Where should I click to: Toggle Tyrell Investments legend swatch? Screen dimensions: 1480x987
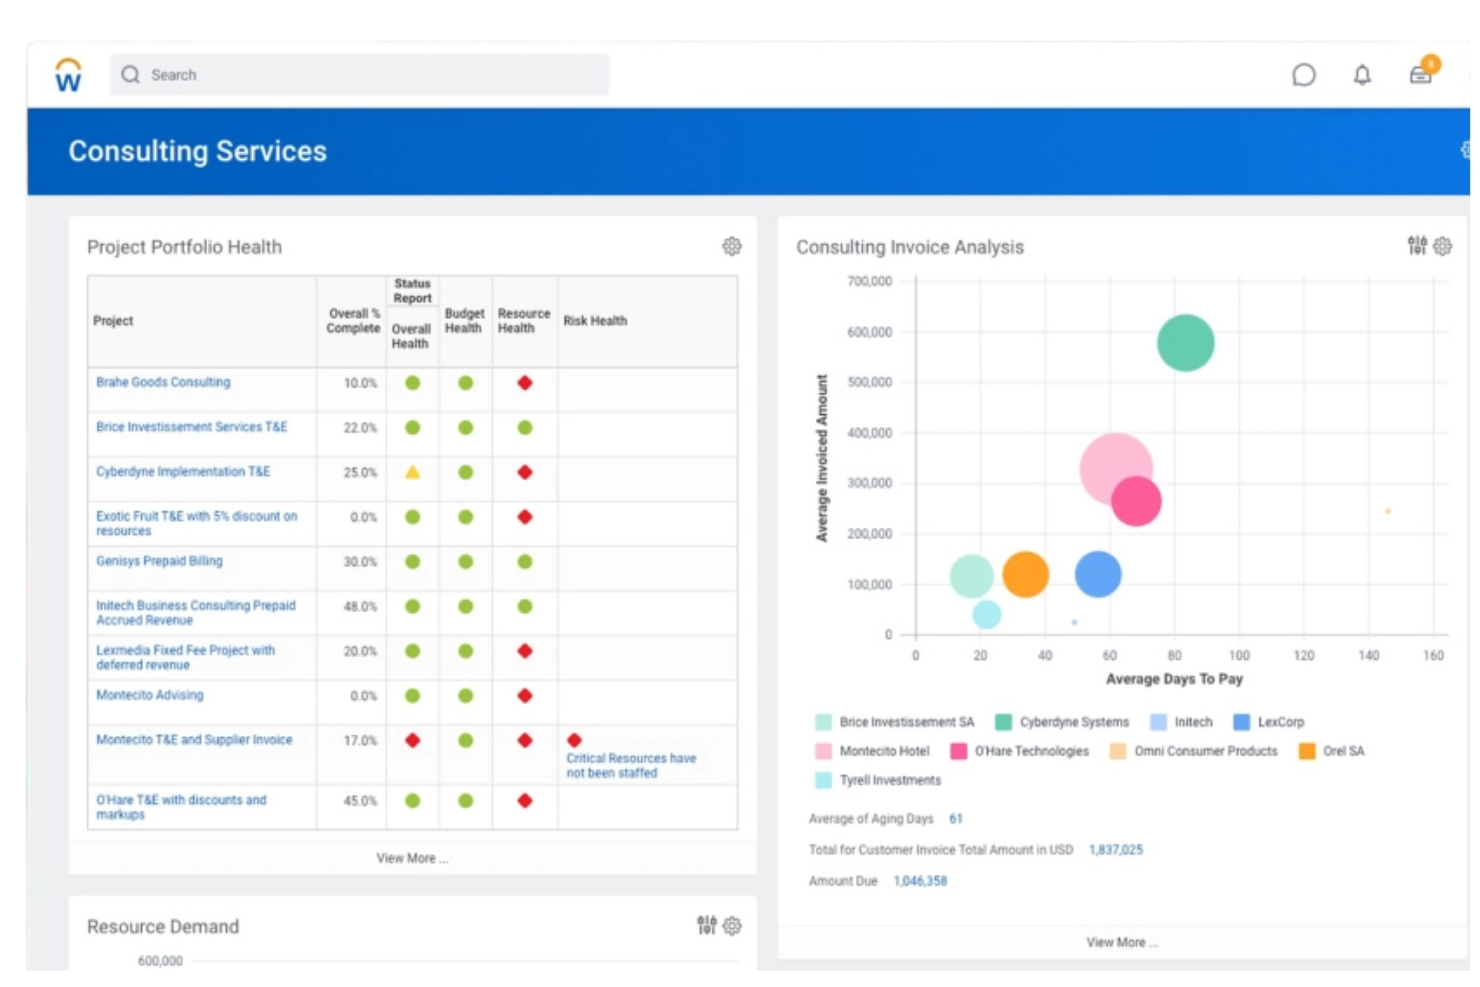coord(823,780)
